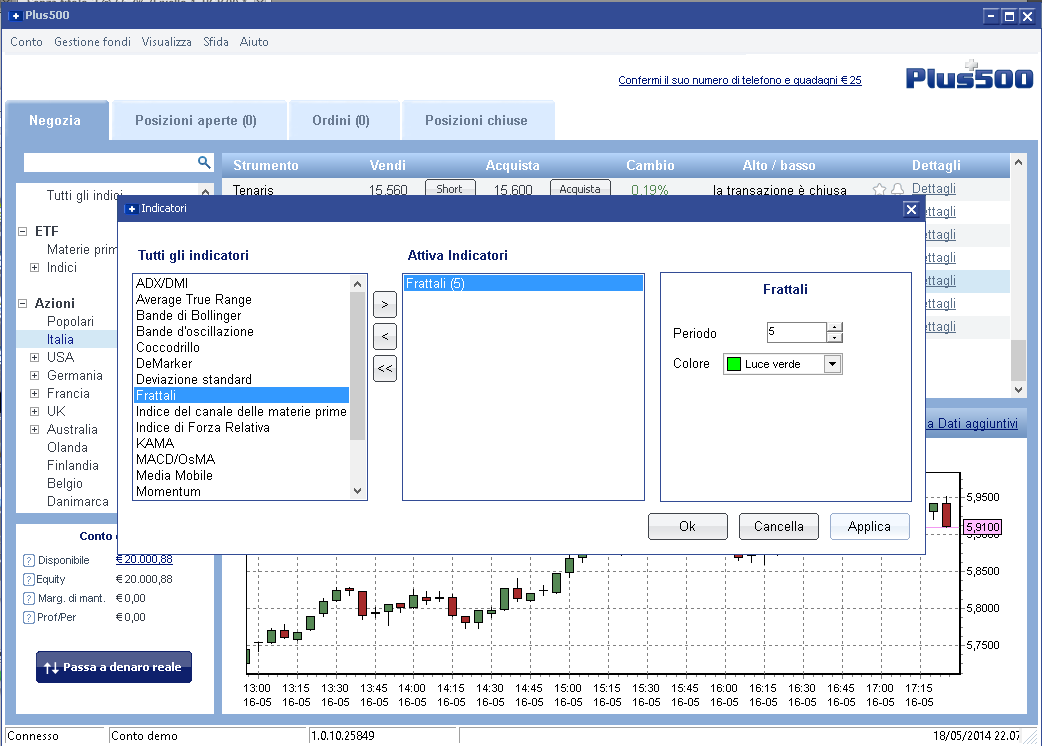Expand the Australia tree node
1042x746 pixels.
coord(35,429)
